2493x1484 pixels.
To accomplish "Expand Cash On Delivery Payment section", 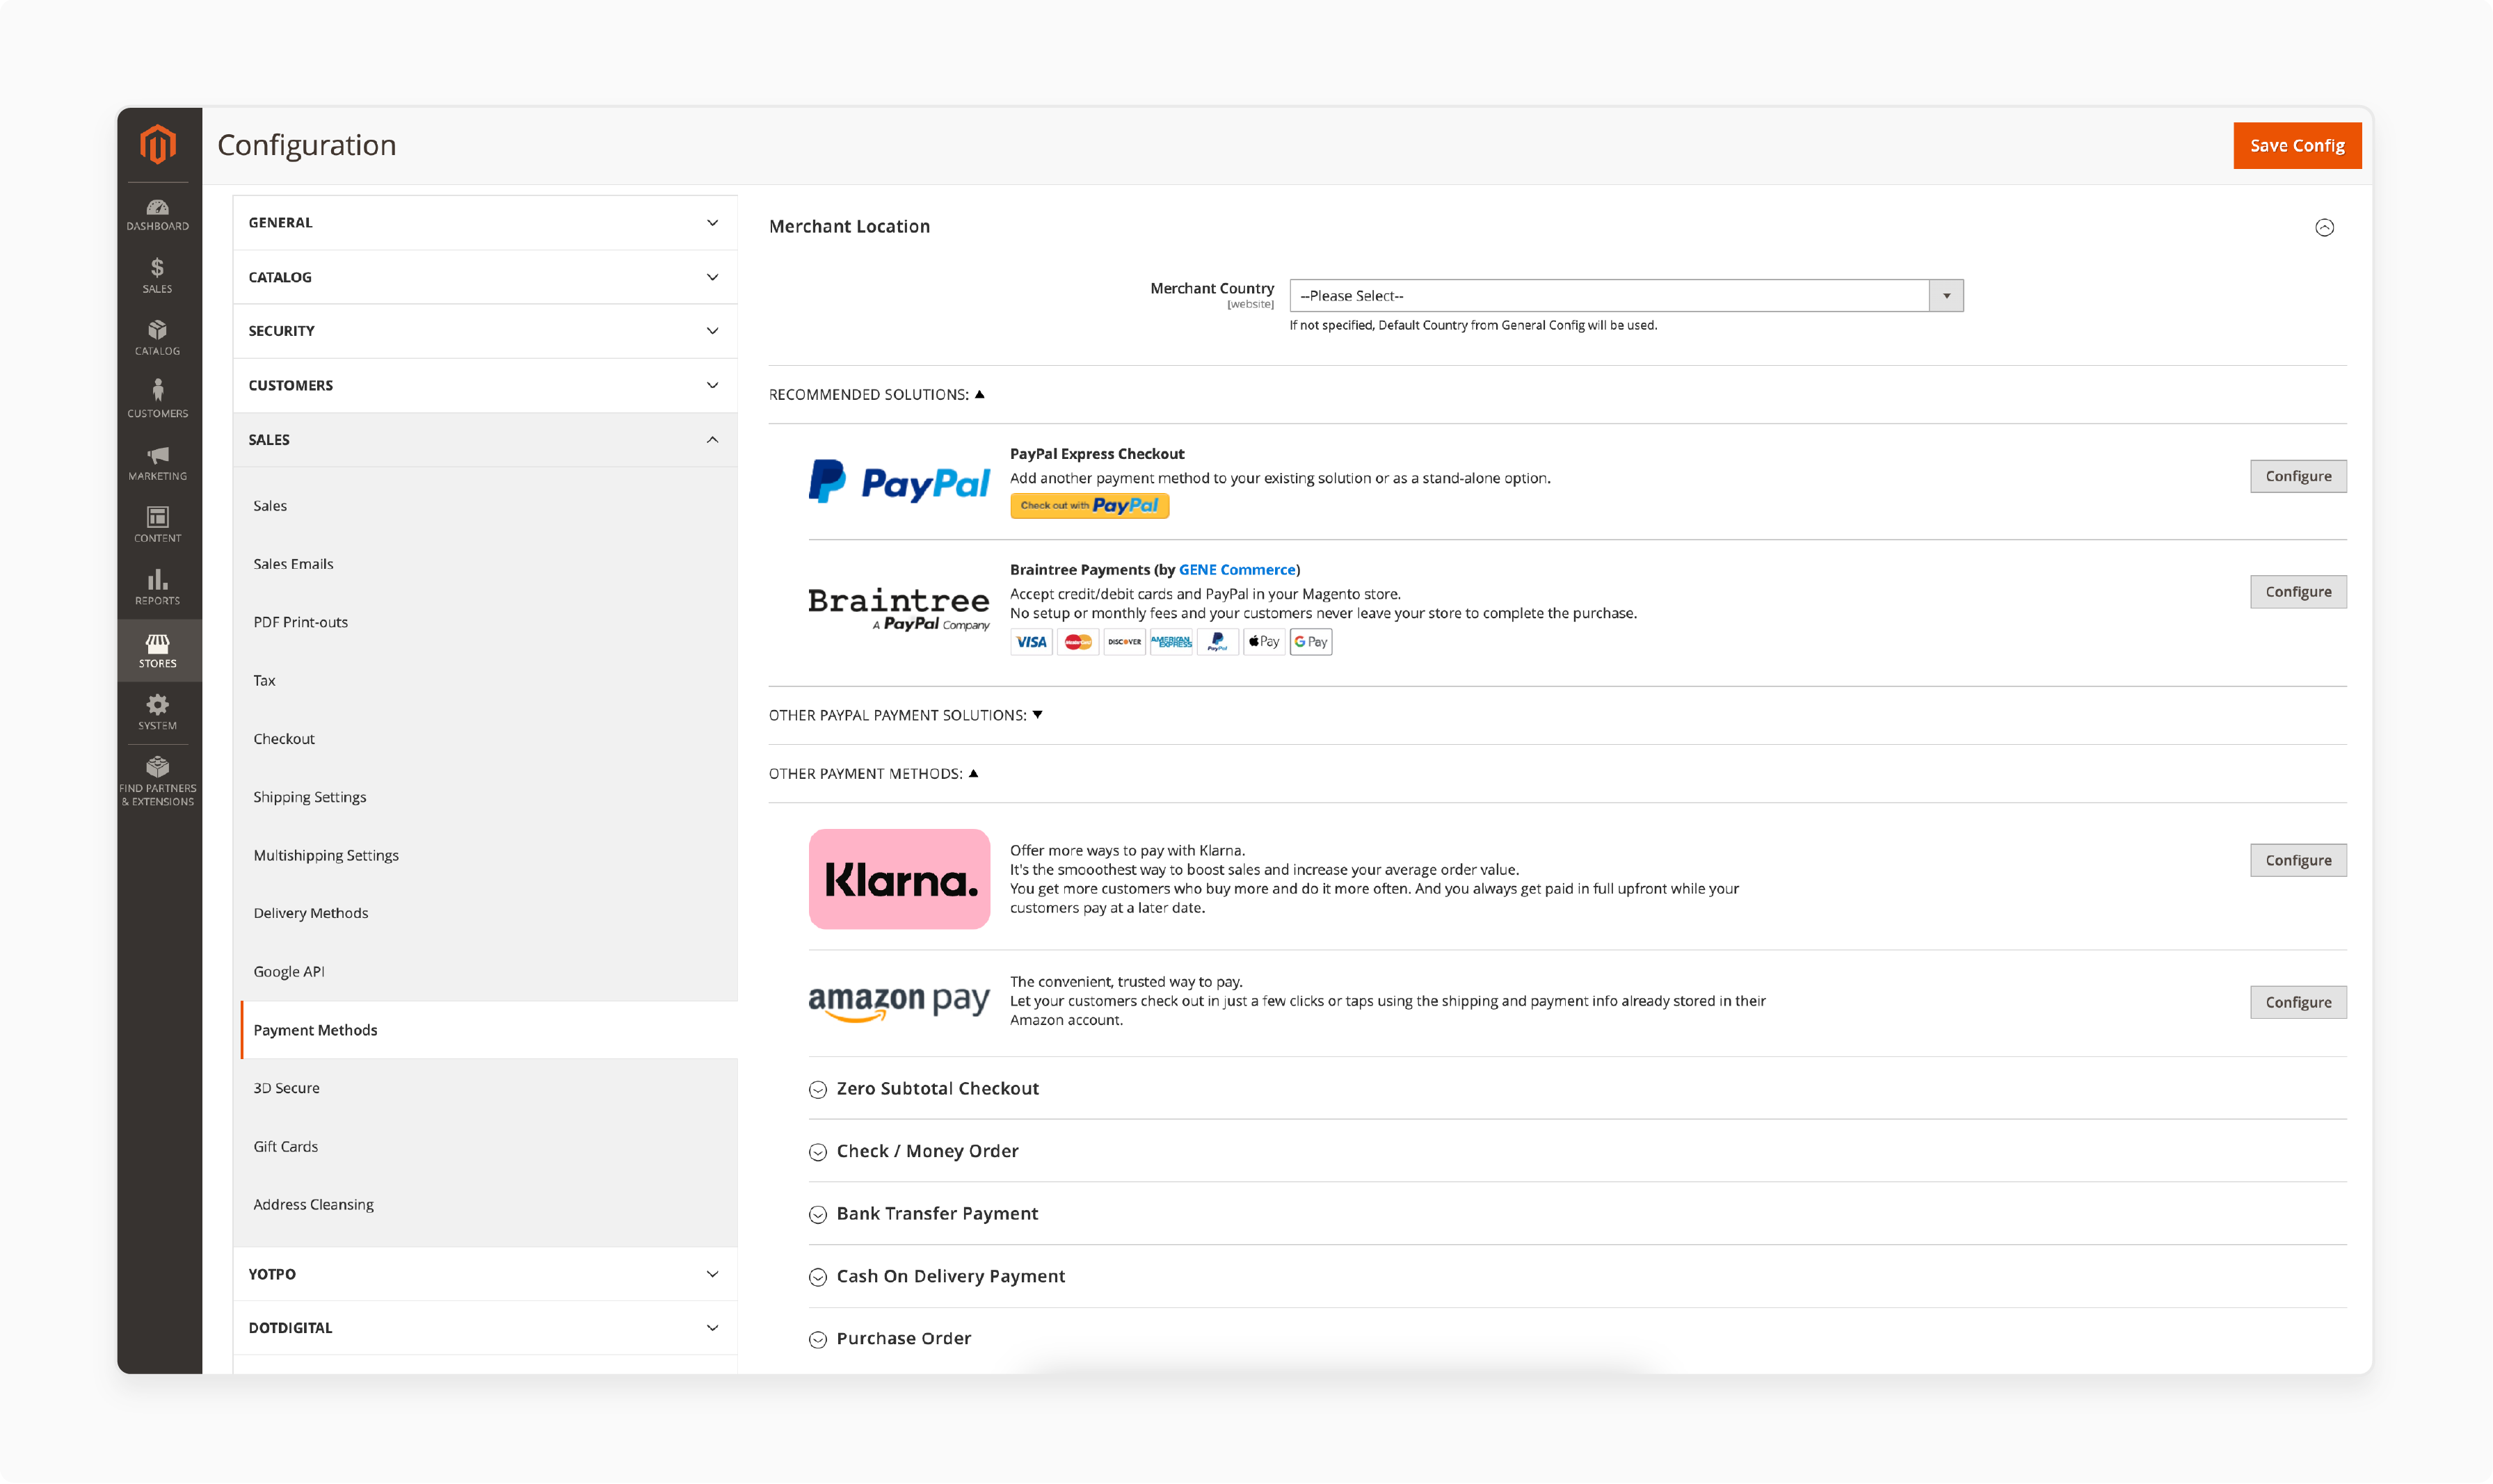I will [x=936, y=1277].
